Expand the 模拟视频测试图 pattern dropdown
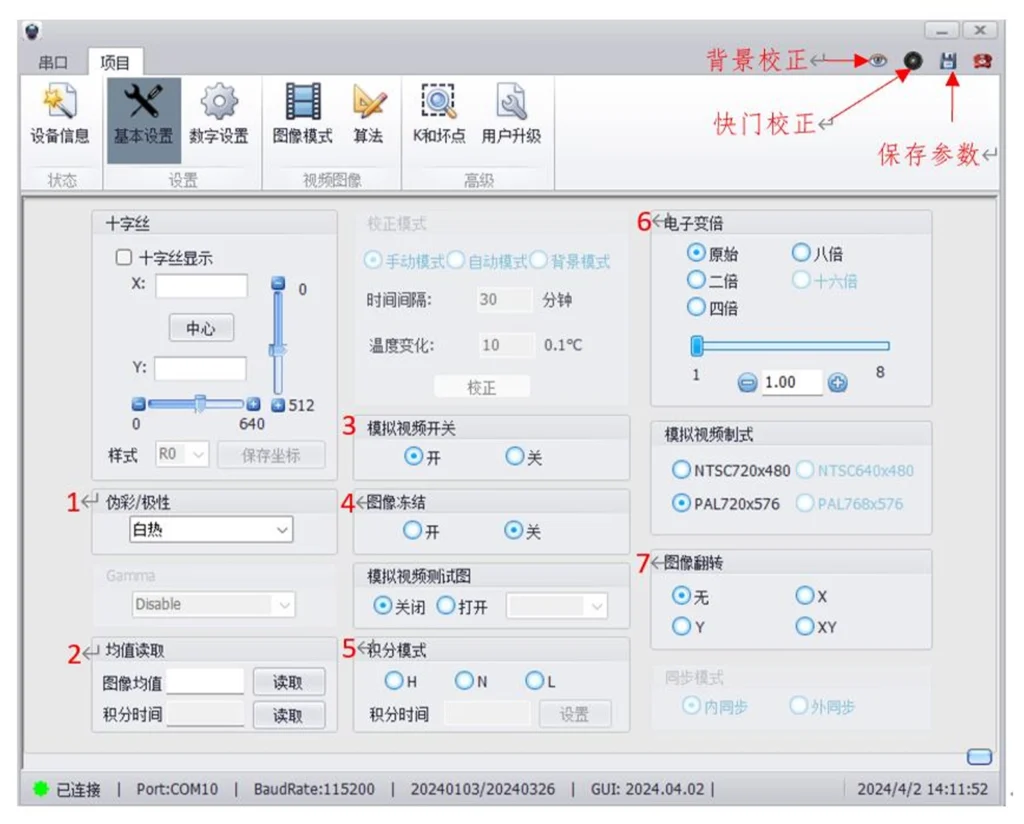 (556, 605)
